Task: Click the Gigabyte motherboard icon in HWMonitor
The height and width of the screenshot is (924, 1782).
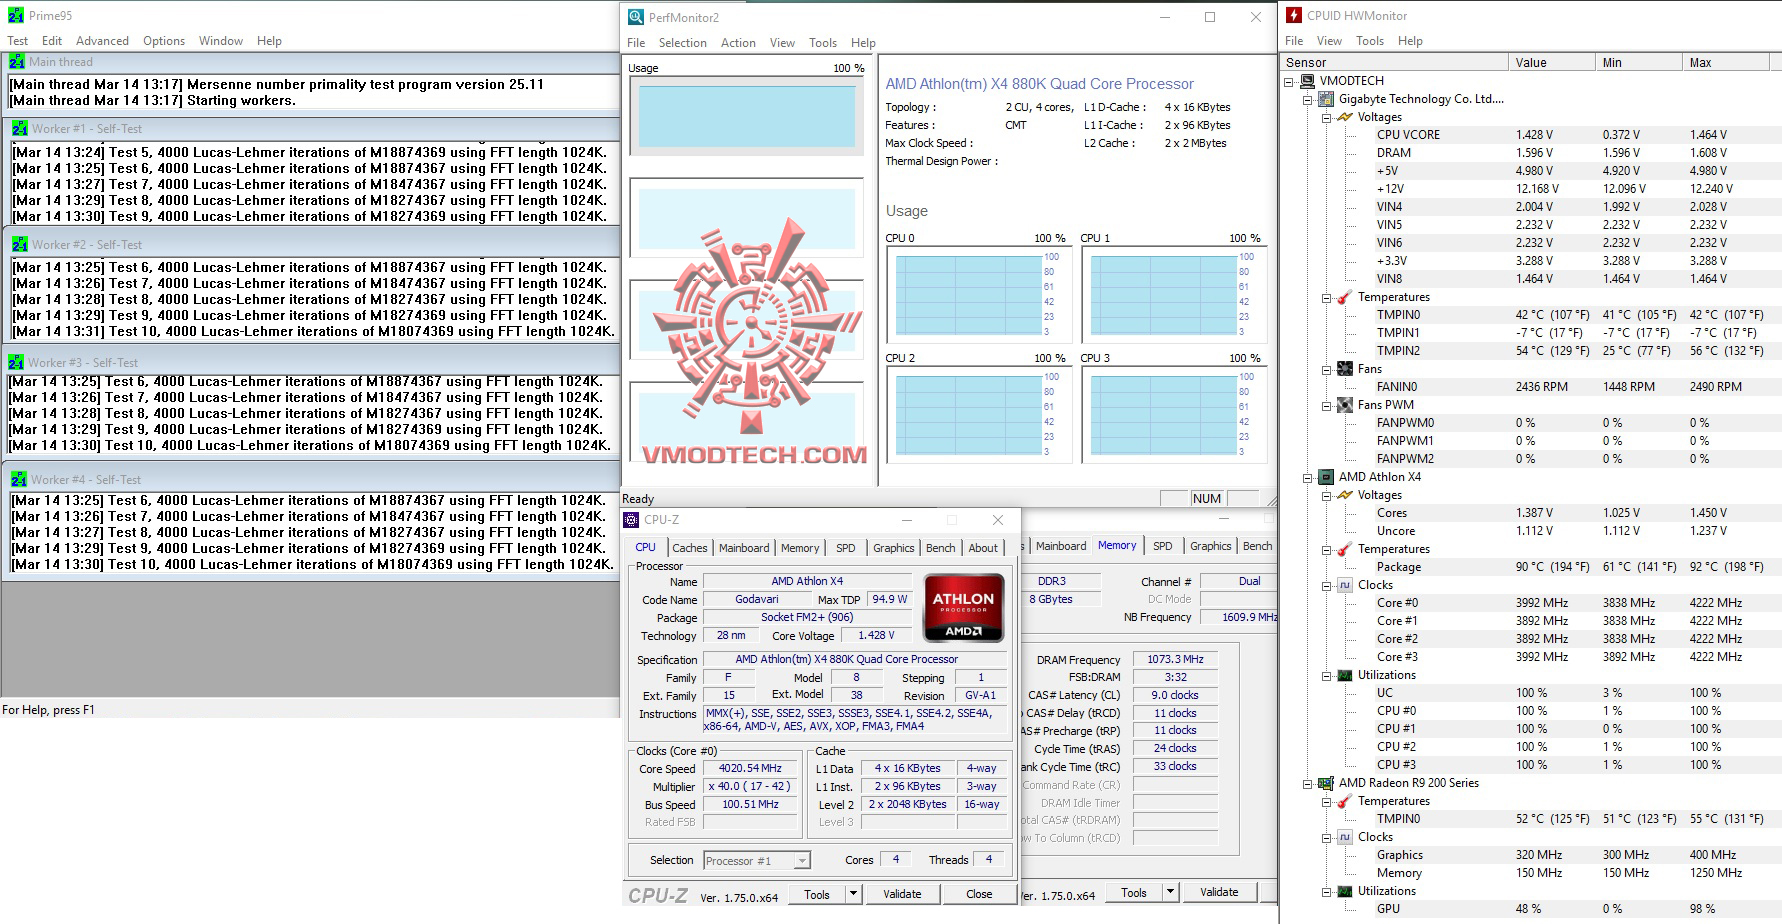Action: tap(1326, 99)
